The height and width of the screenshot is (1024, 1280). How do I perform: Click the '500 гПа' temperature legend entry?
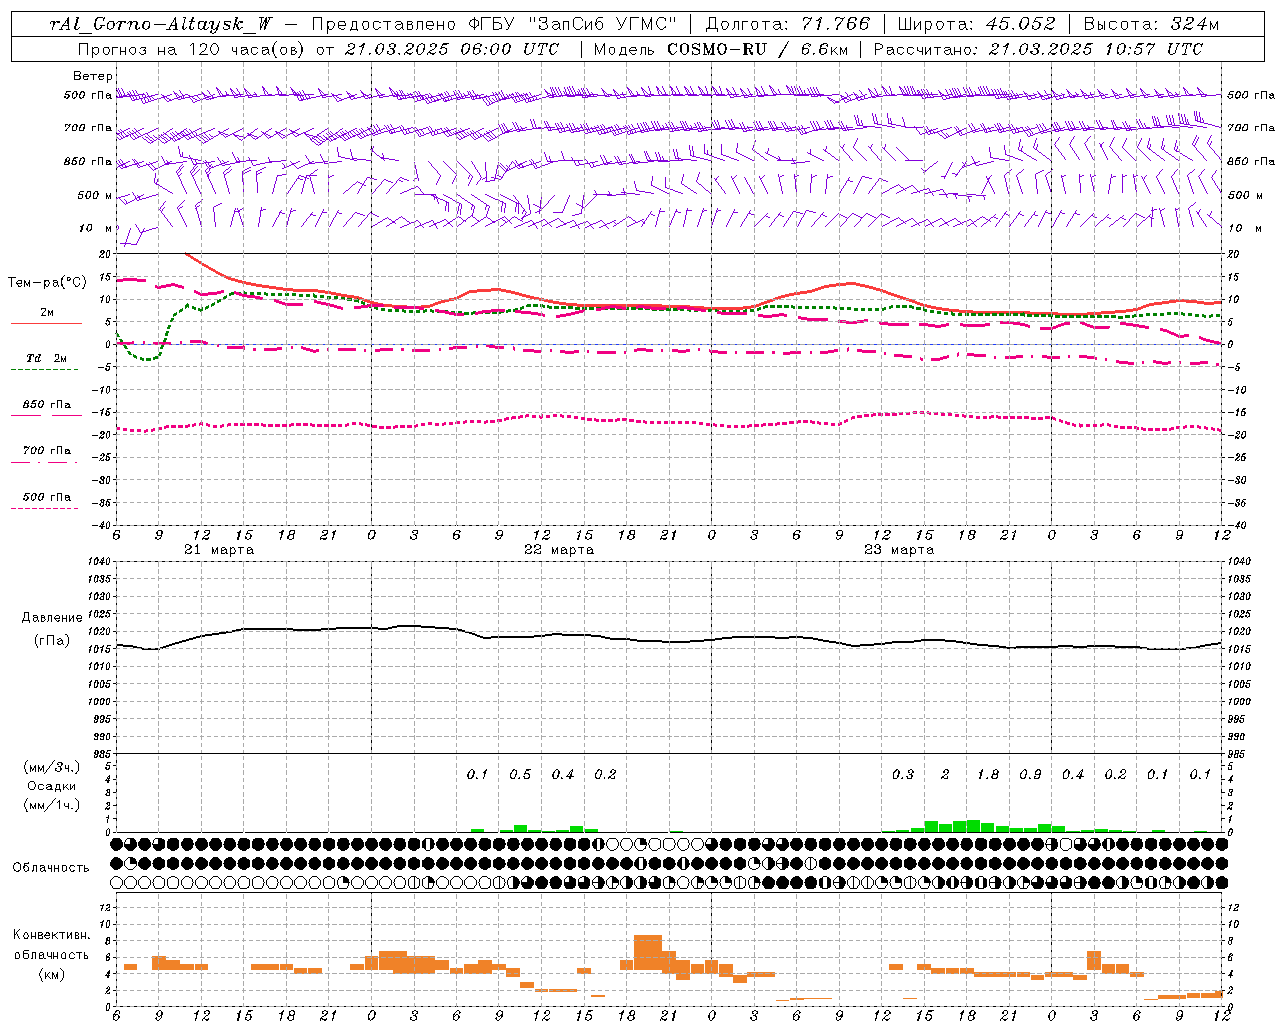click(47, 497)
